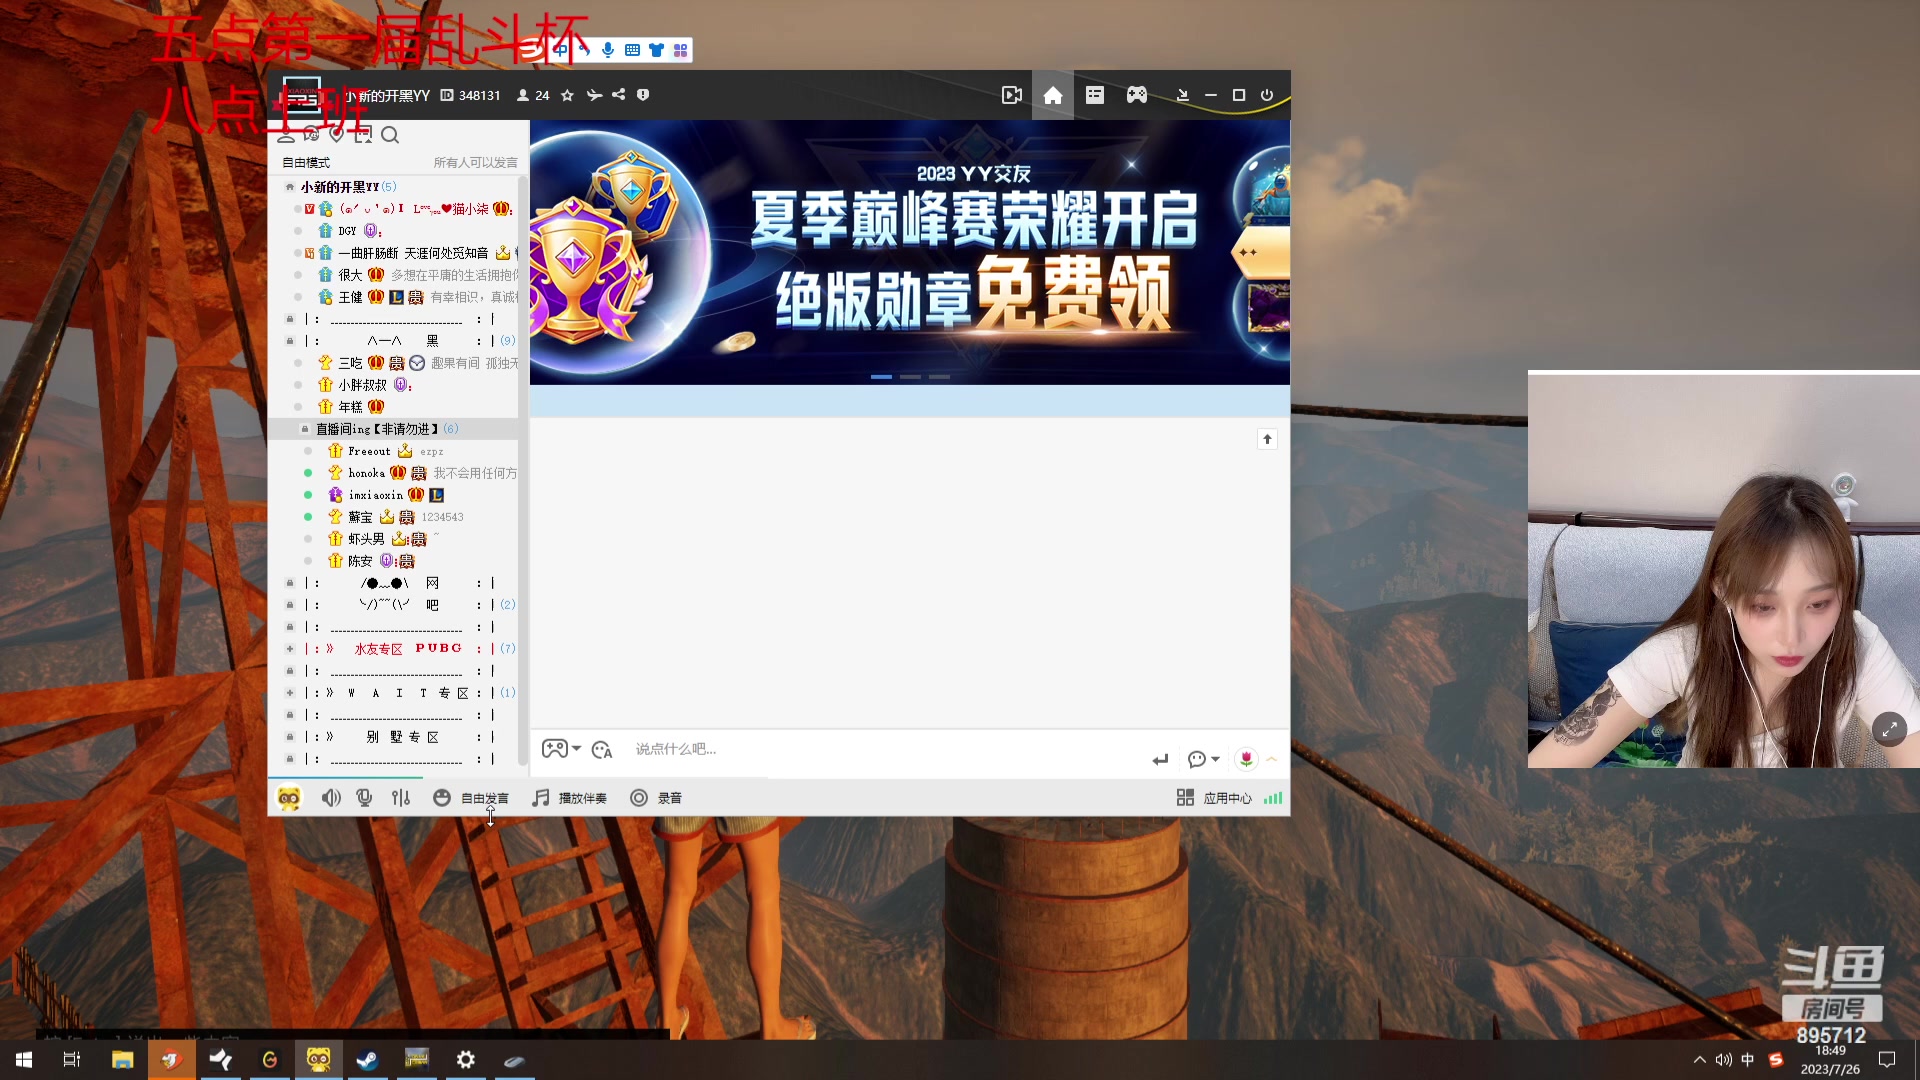Mute your microphone

[x=364, y=797]
